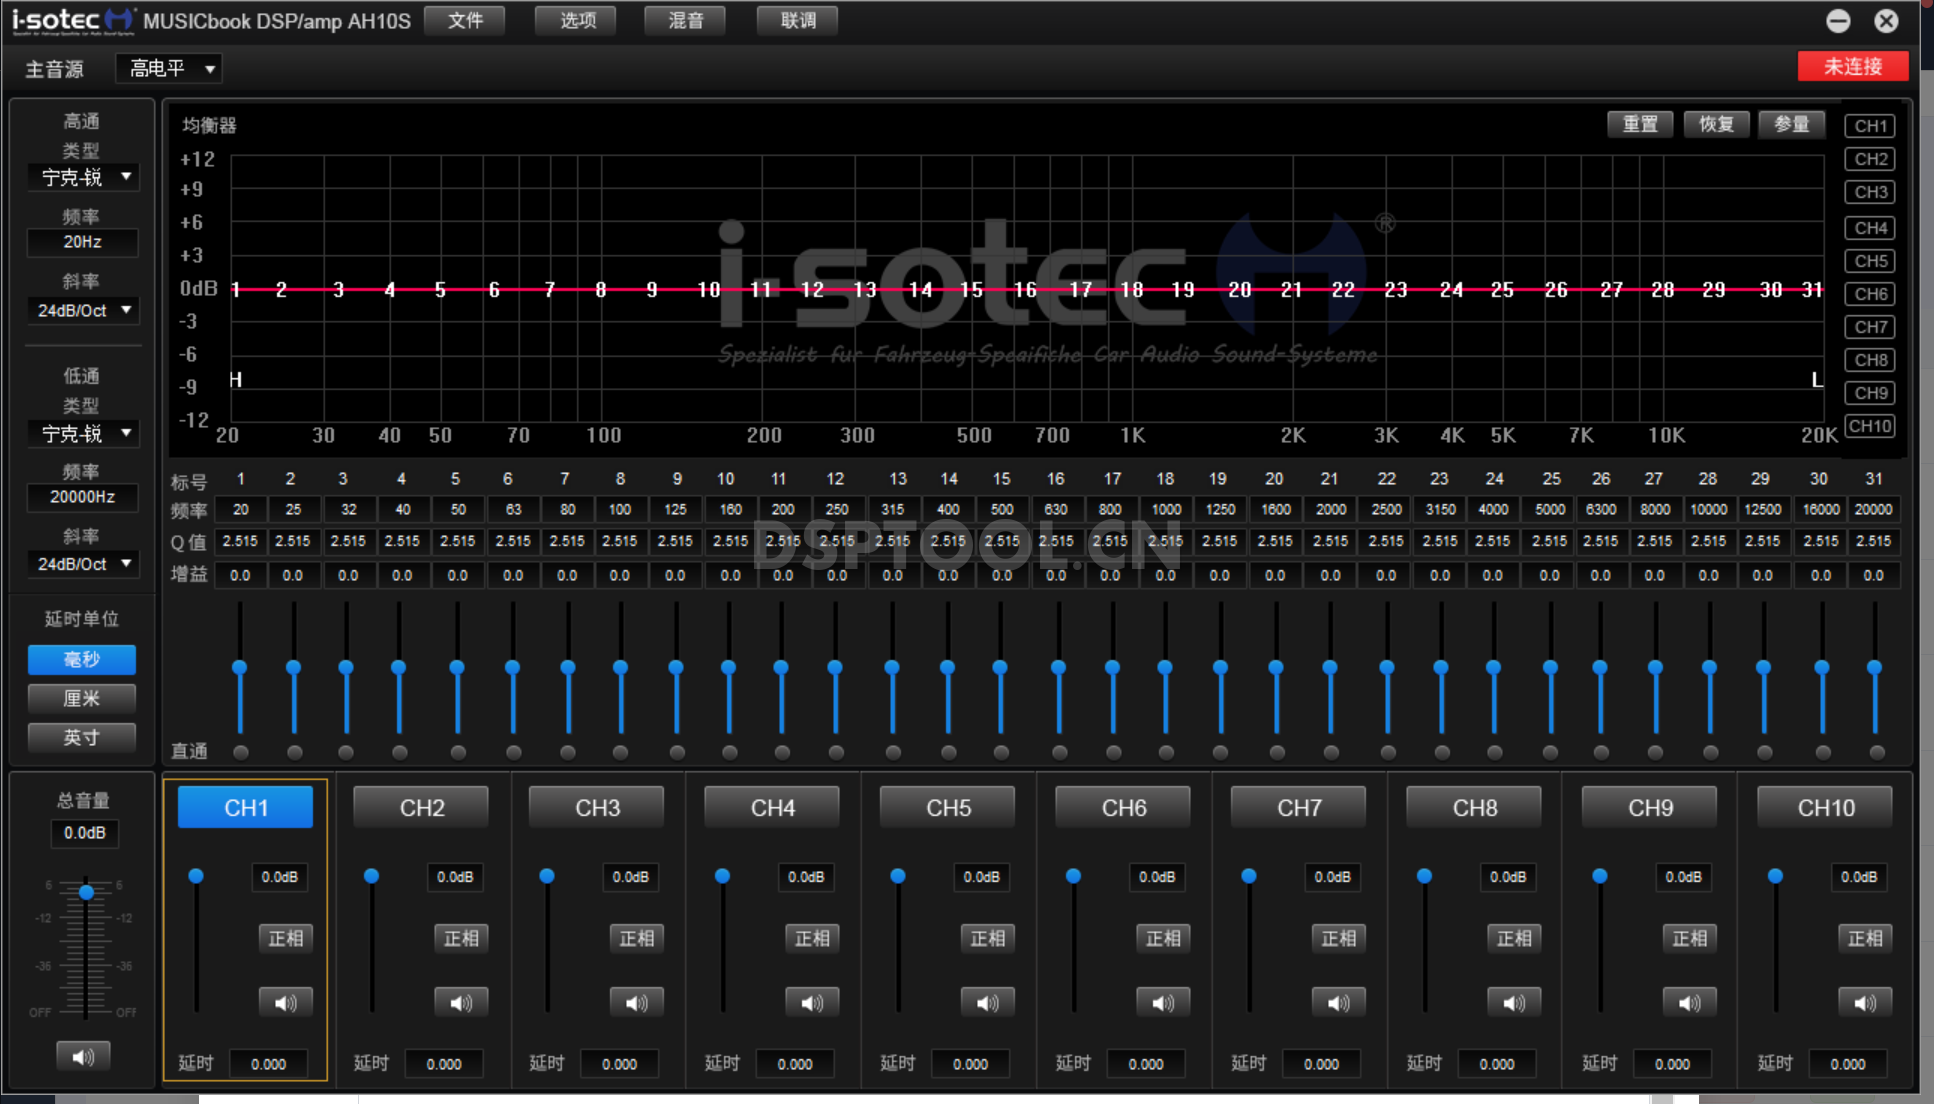The image size is (1934, 1104).
Task: Click the EQ band 16 gain slider handle
Action: 1058,667
